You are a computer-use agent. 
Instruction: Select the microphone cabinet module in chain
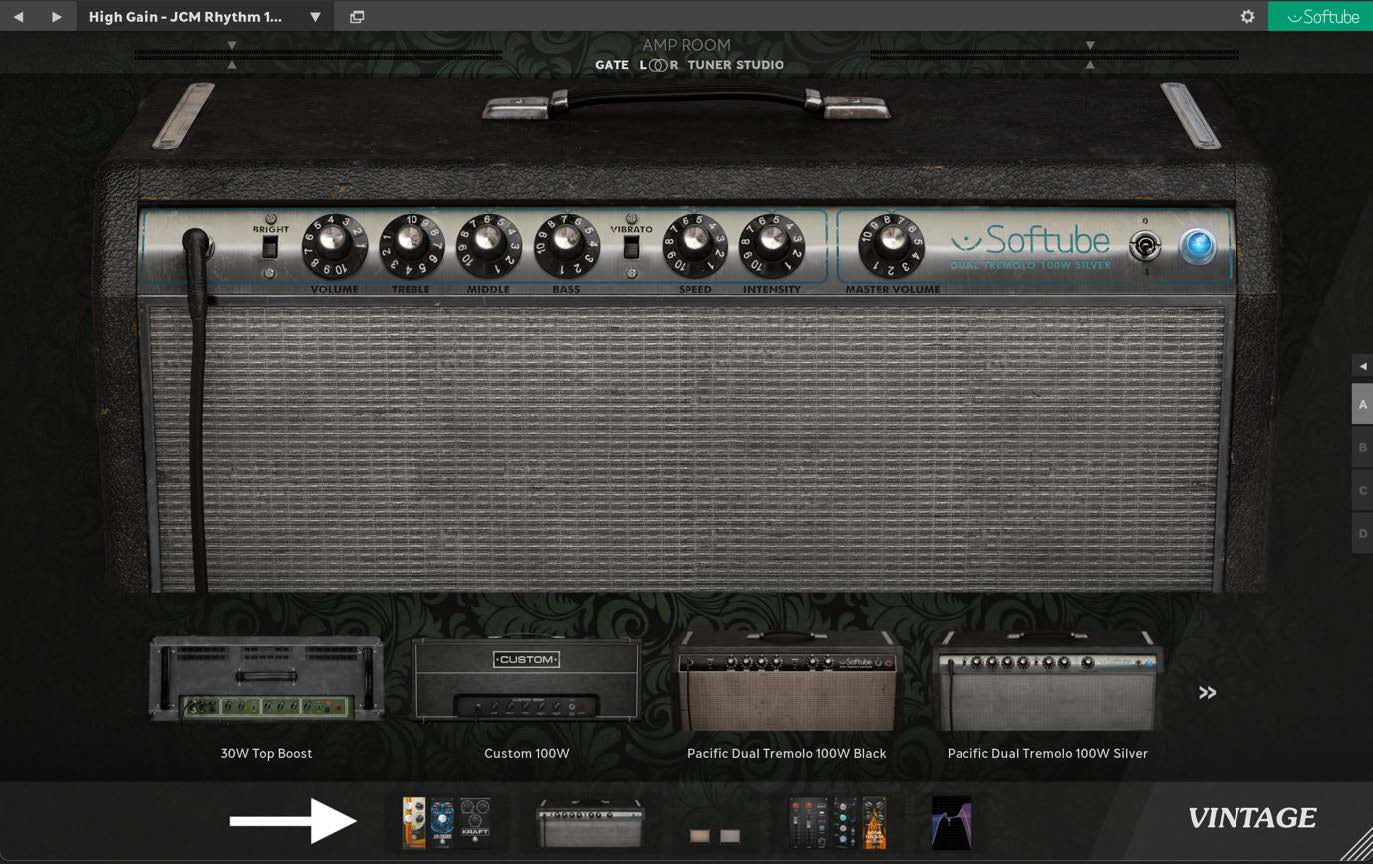click(x=715, y=834)
